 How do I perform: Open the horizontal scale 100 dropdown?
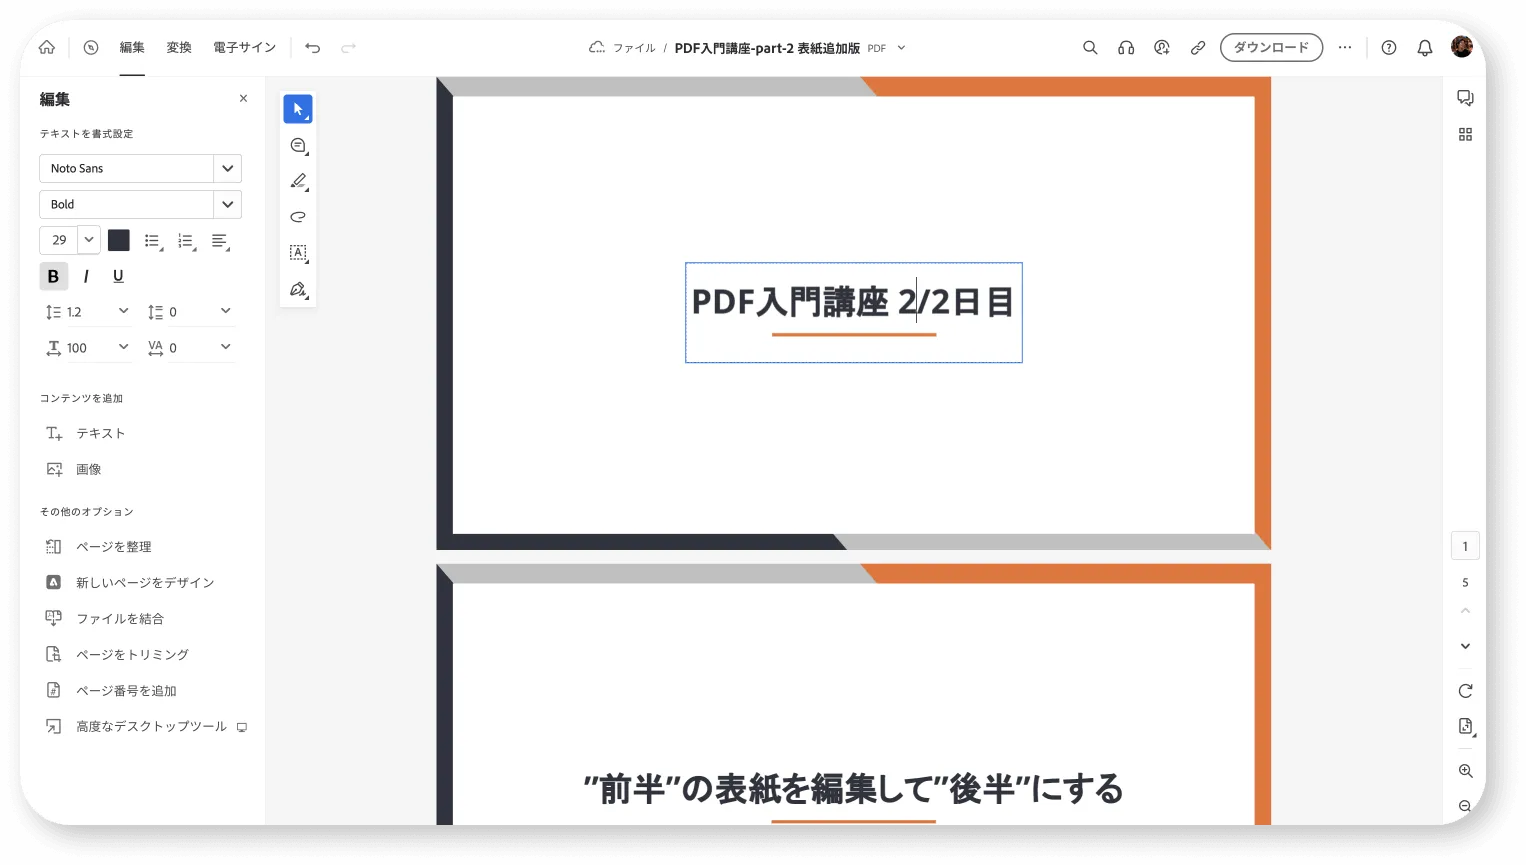[x=123, y=347]
